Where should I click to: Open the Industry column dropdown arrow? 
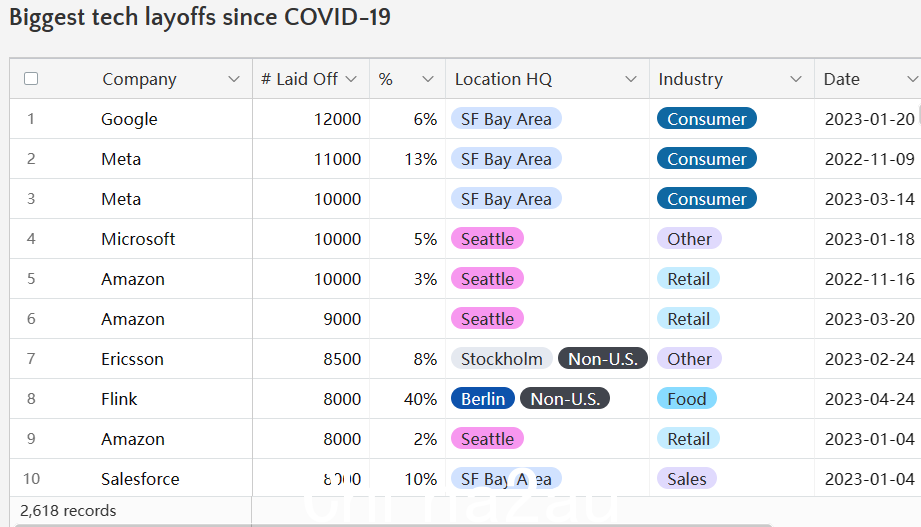[x=796, y=79]
